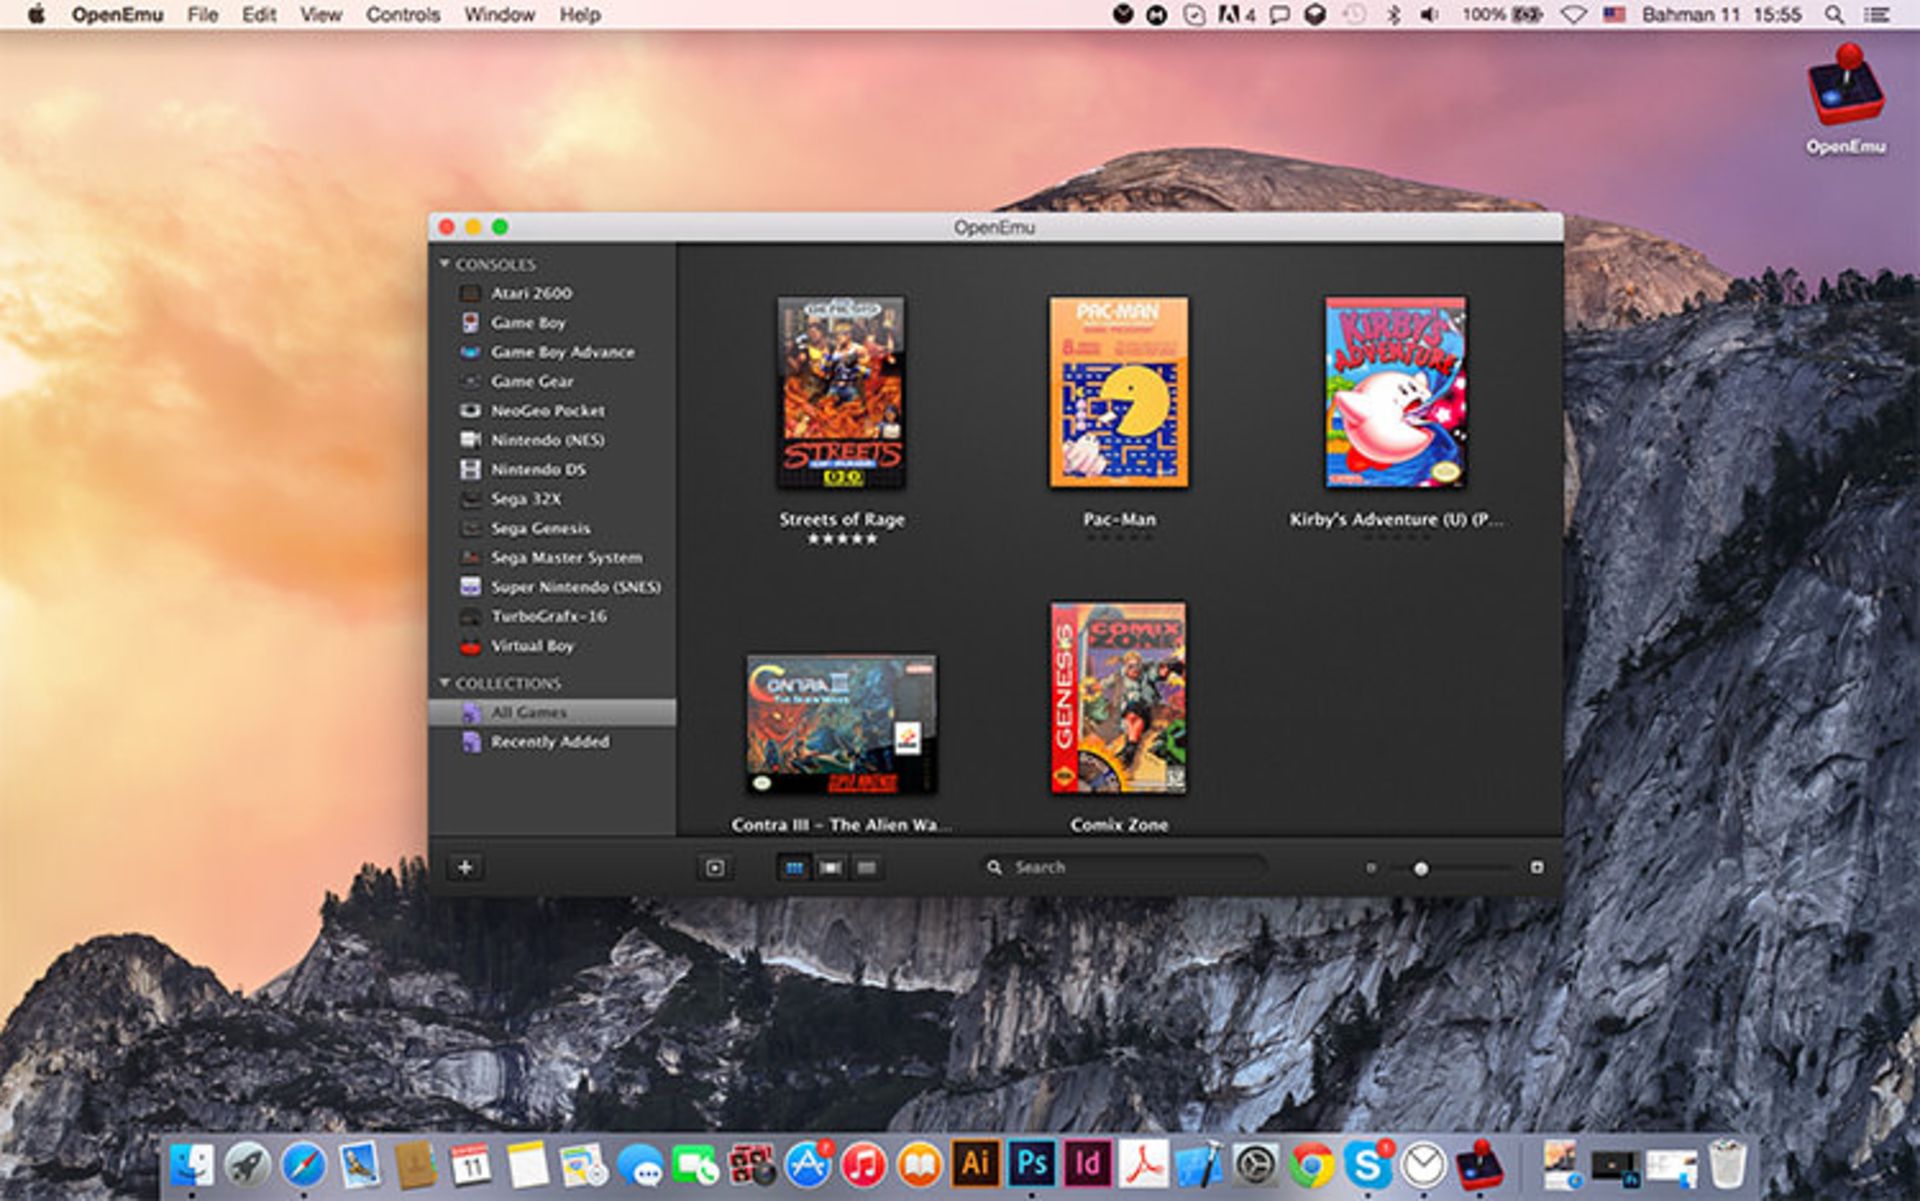Screen dimensions: 1920x1201
Task: Click the plus button to add collection
Action: 465,867
